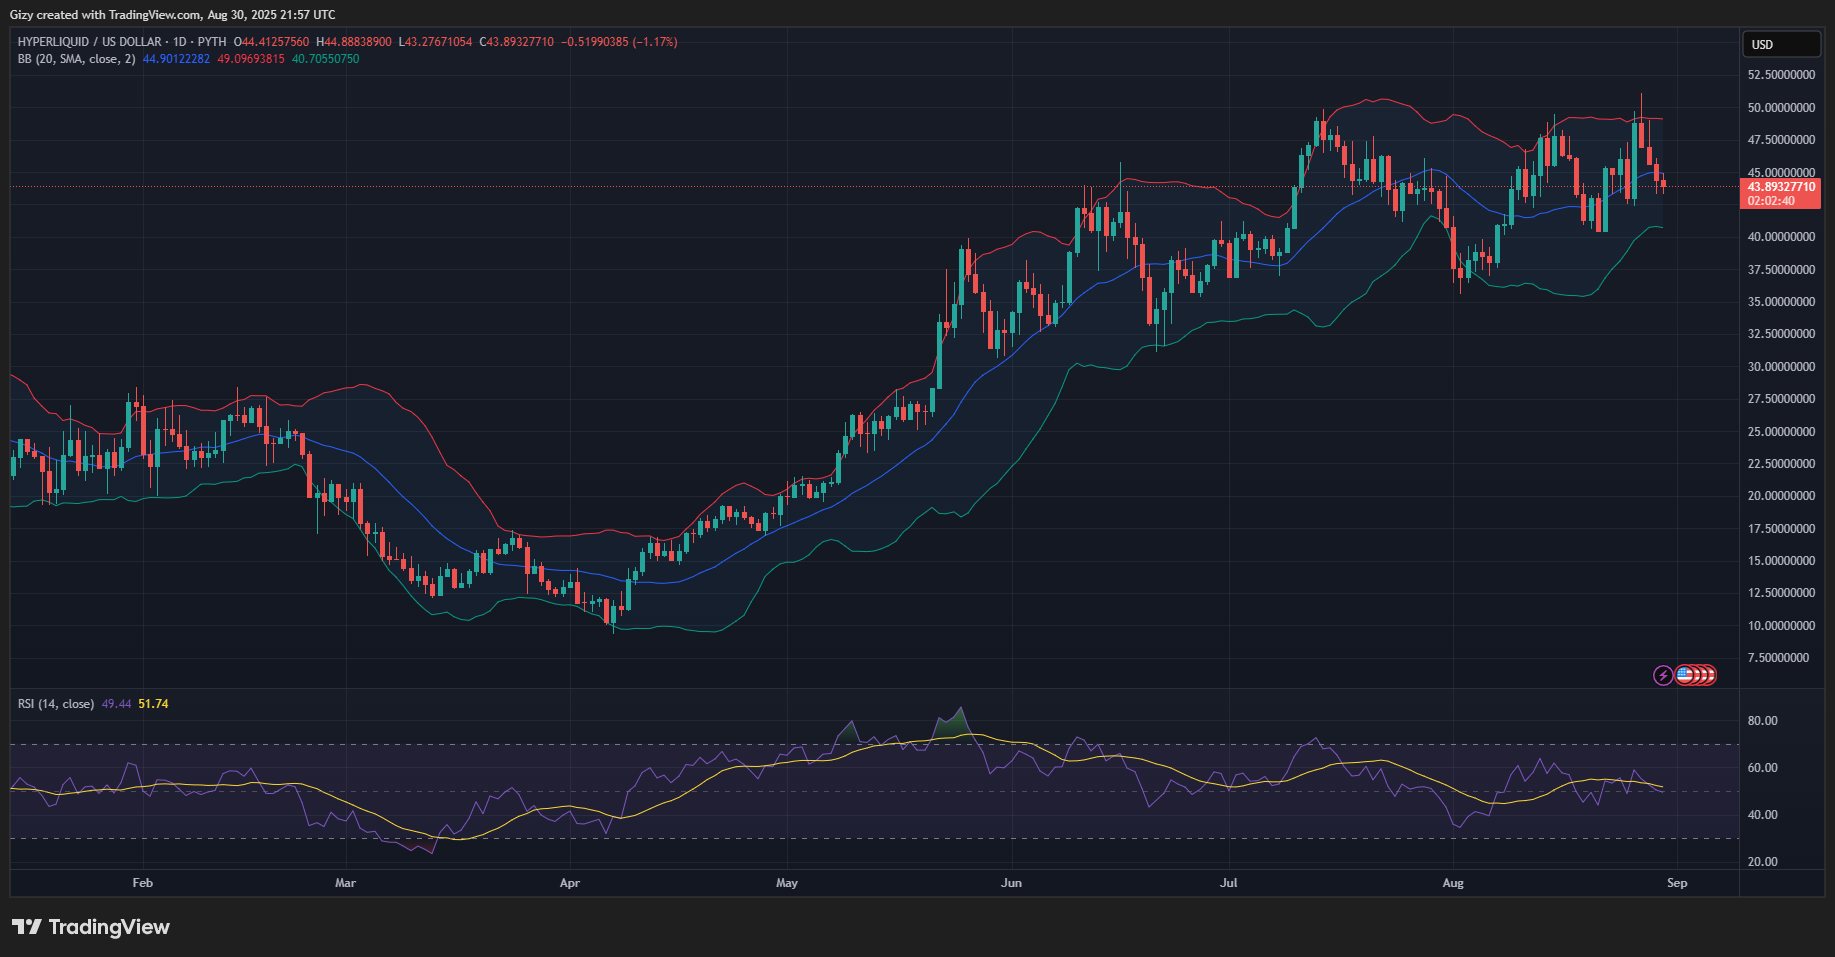Click the yellow RSI average value 51.74
Screen dimensions: 1835x957
(153, 704)
